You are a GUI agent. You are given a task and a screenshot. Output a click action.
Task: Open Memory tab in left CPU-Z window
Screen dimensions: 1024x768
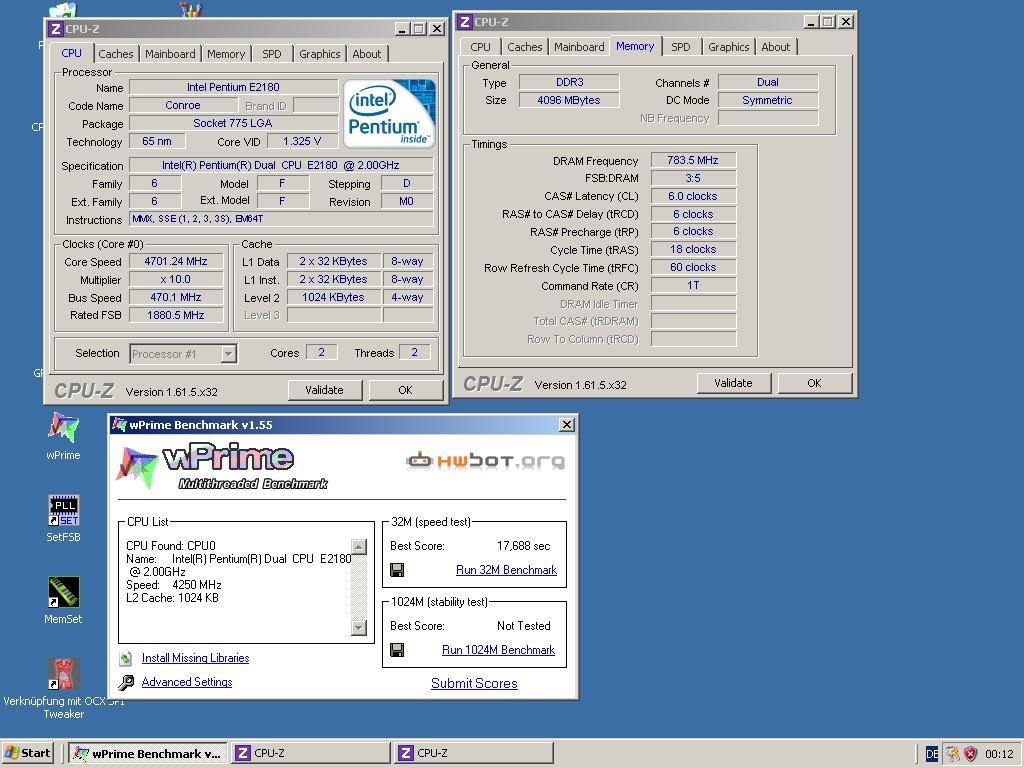[x=226, y=54]
